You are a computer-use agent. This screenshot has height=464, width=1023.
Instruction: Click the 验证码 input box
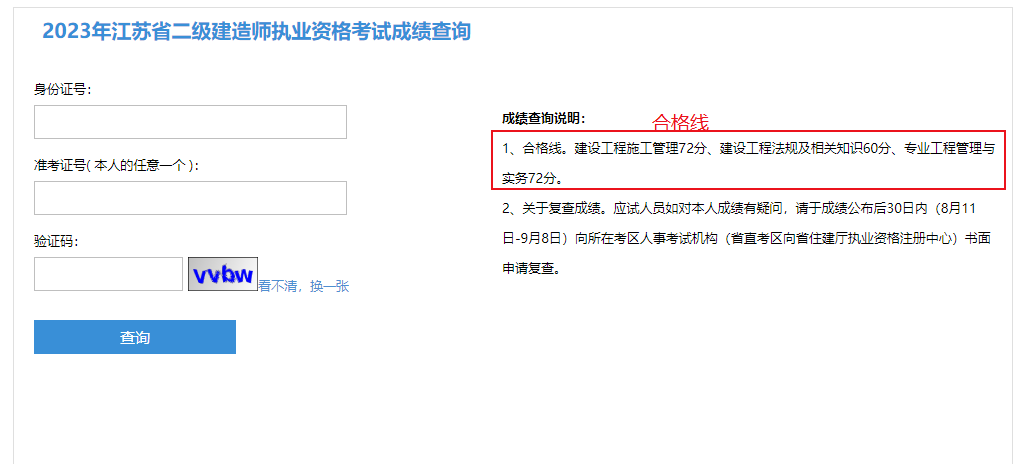(108, 274)
